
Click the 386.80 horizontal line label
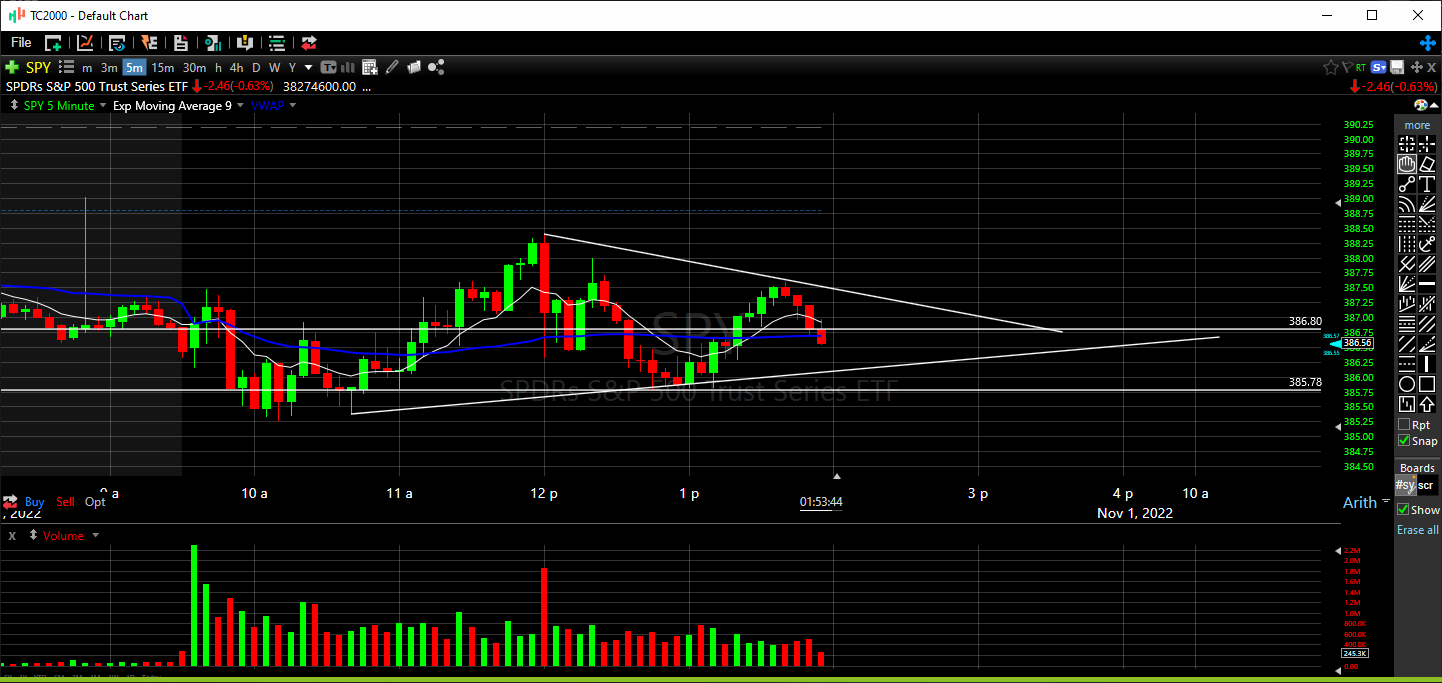pyautogui.click(x=1306, y=322)
